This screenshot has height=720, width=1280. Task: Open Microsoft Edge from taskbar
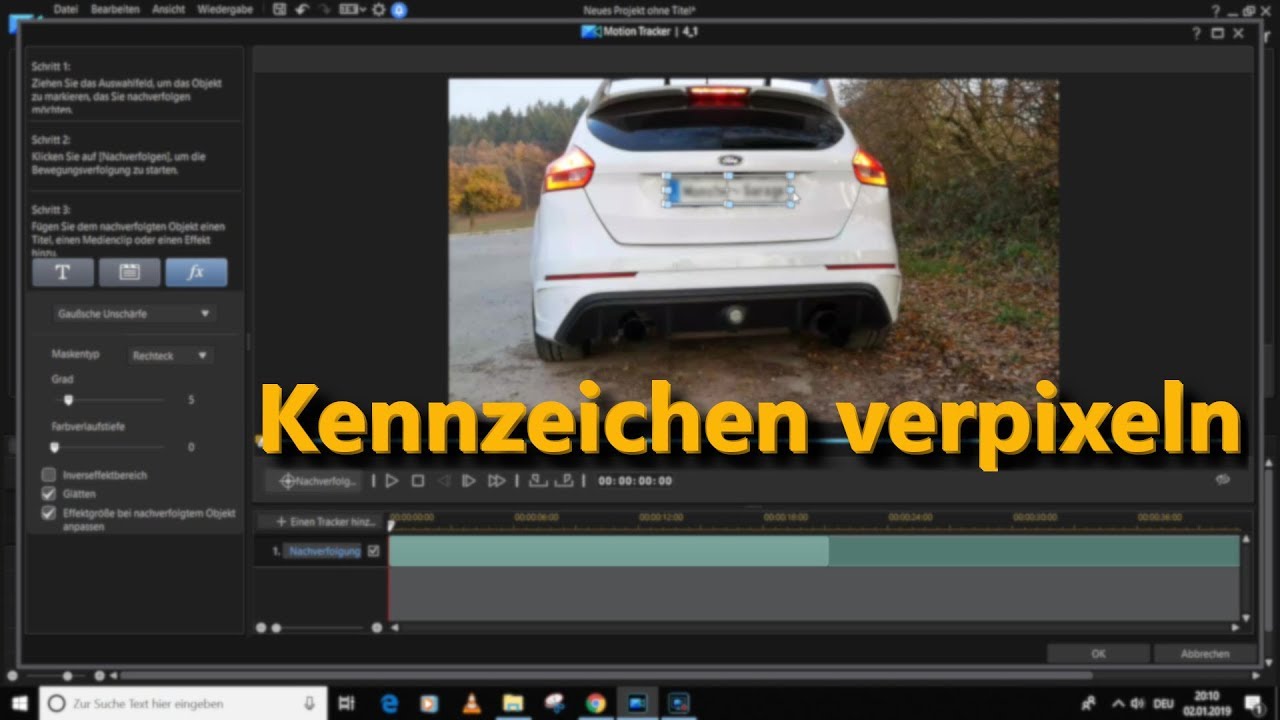click(x=388, y=704)
